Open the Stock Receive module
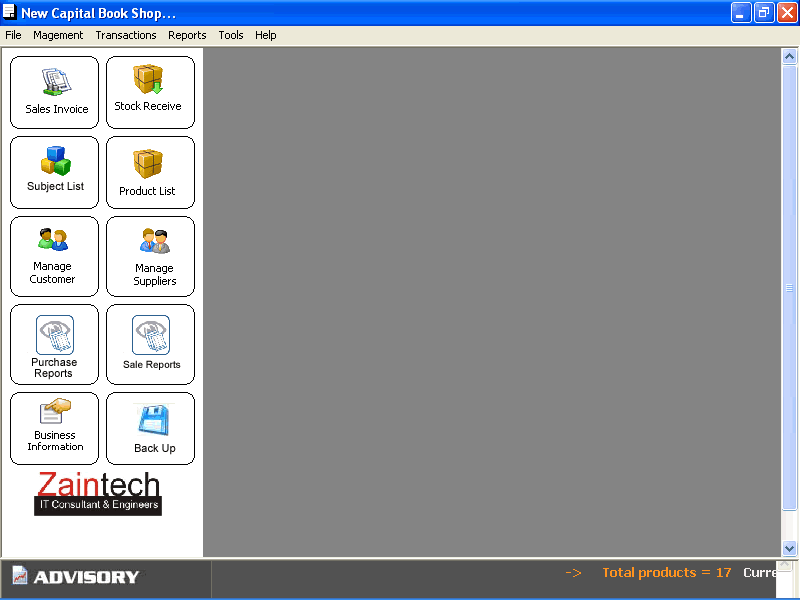 149,80
